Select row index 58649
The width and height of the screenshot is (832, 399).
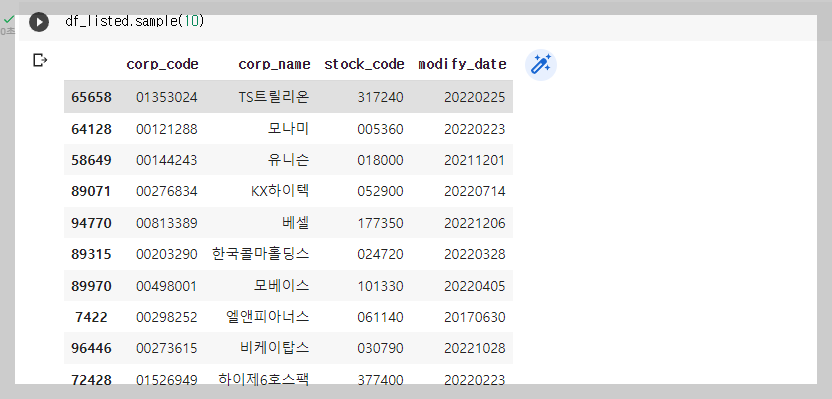91,160
